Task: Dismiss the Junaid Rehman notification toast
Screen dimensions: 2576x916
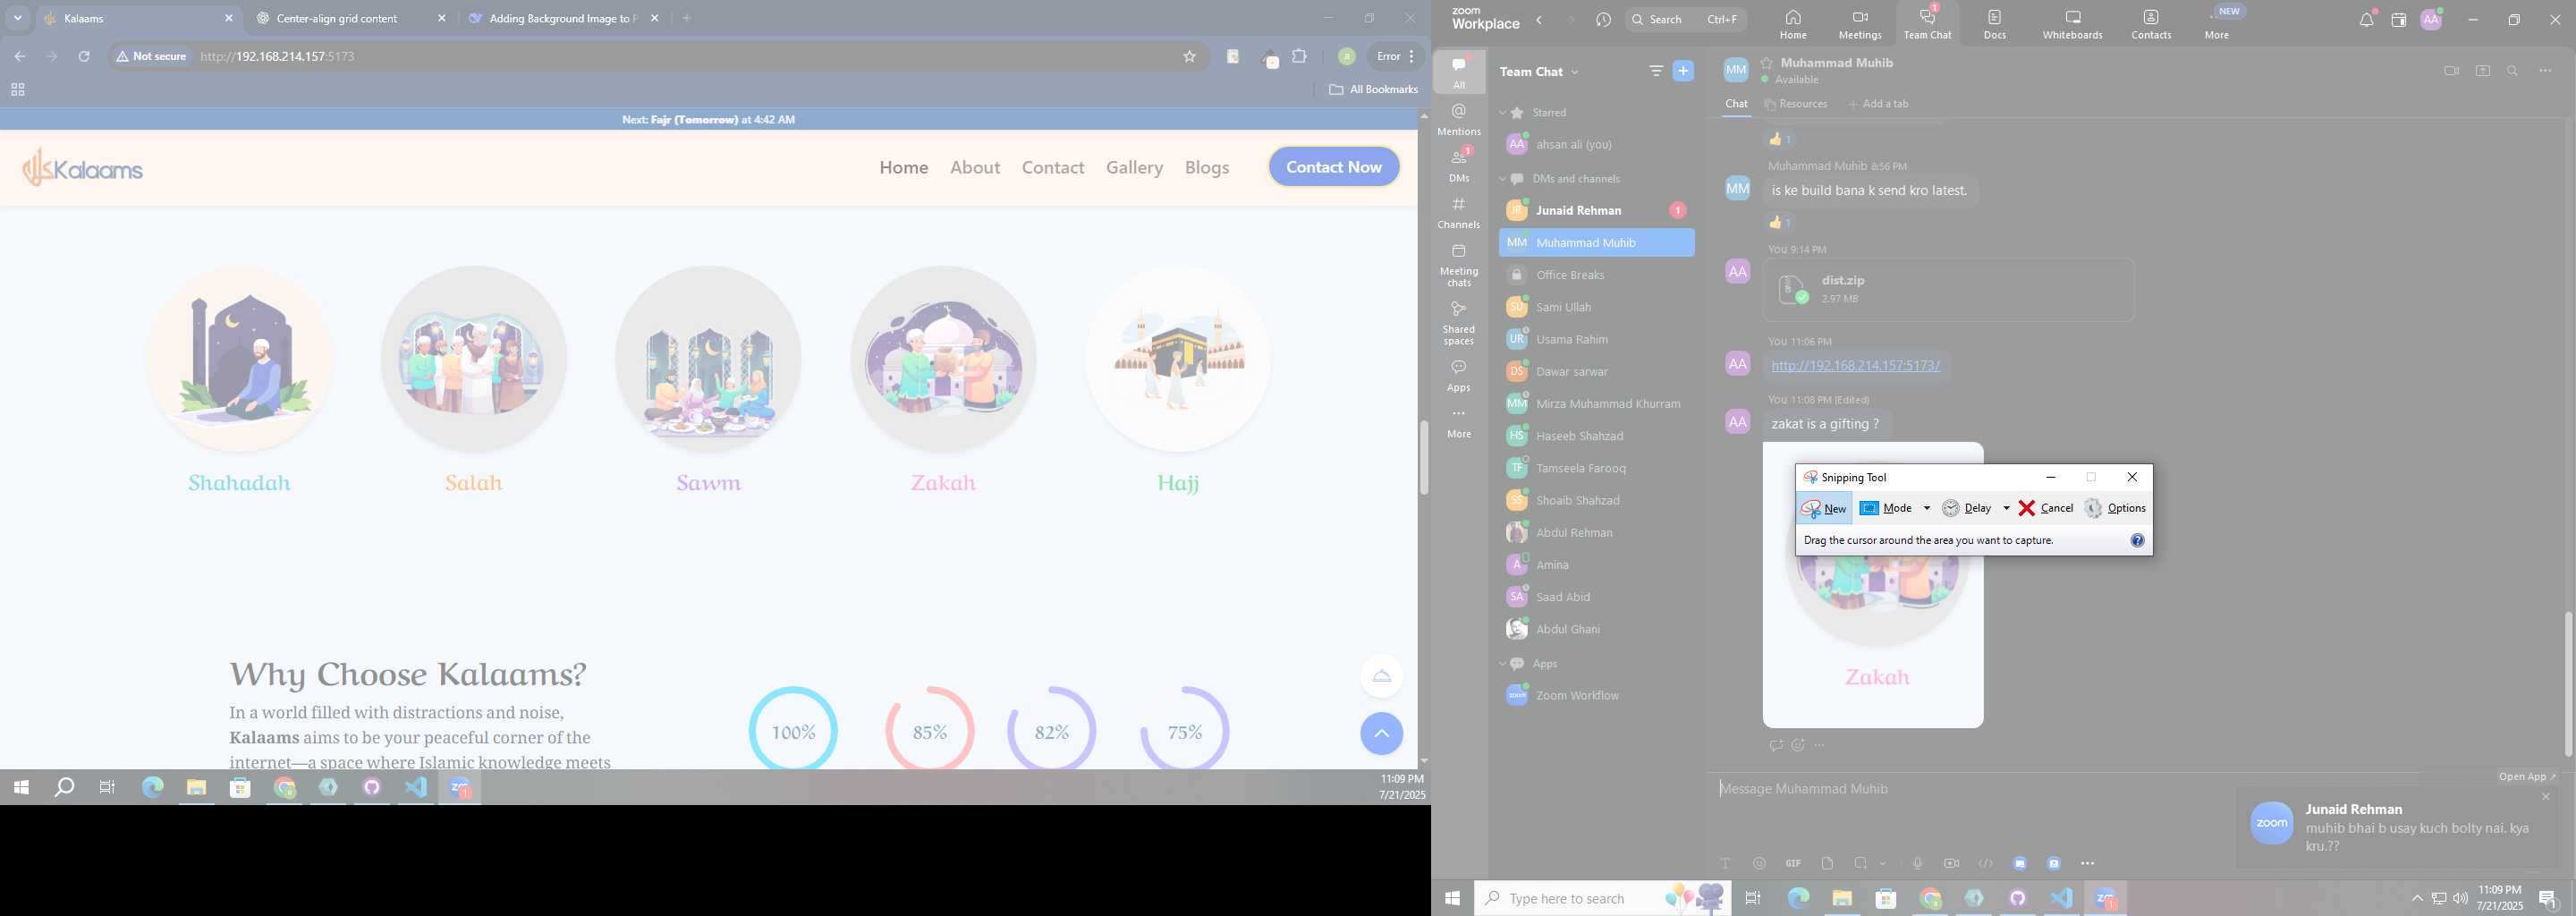Action: 2545,797
